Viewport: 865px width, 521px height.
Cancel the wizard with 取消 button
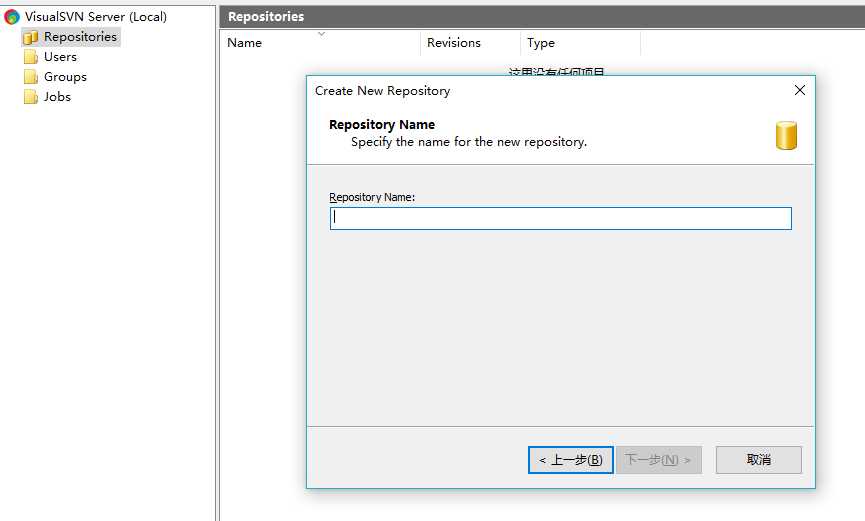759,460
